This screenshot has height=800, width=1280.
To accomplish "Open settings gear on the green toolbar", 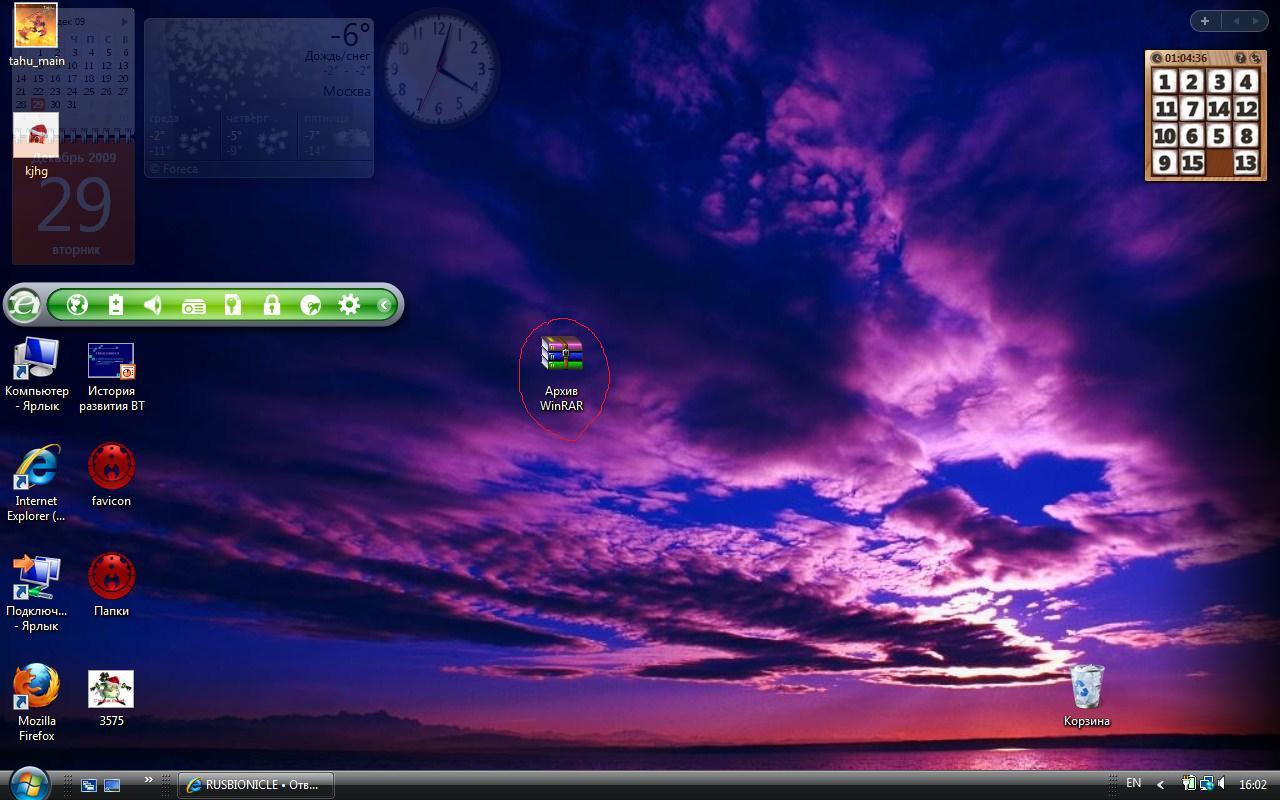I will click(x=349, y=305).
